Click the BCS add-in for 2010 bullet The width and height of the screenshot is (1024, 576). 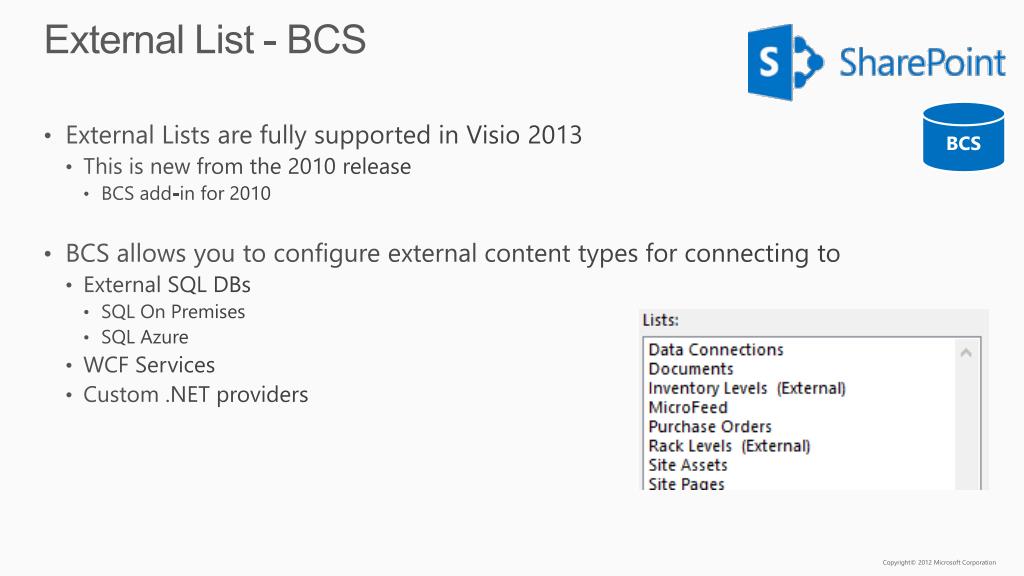(185, 194)
